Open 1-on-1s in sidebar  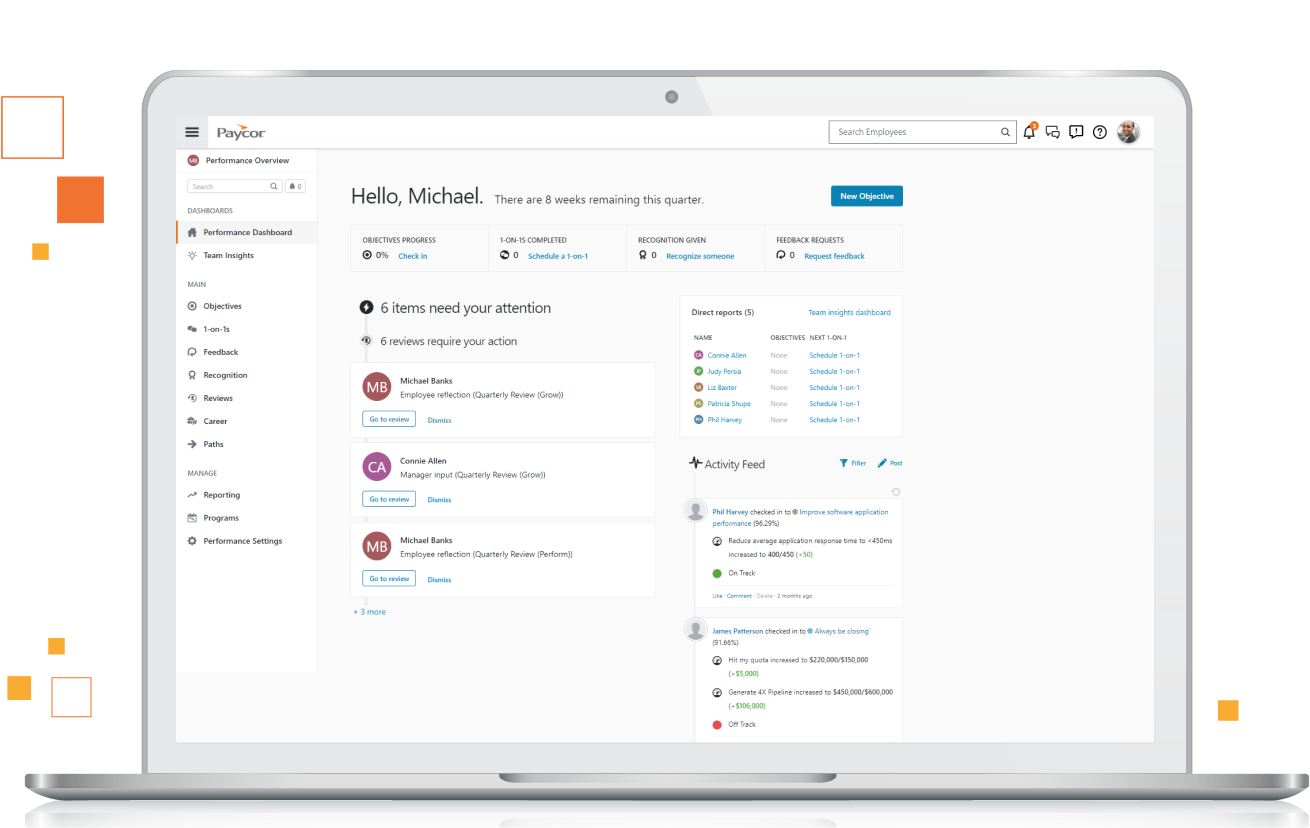pyautogui.click(x=216, y=329)
